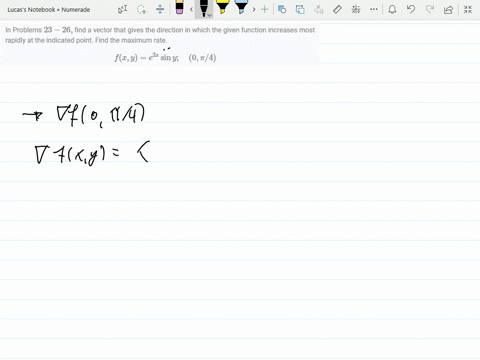The height and width of the screenshot is (360, 480).
Task: Show previous pens in the pen gallery
Action: click(x=191, y=9)
